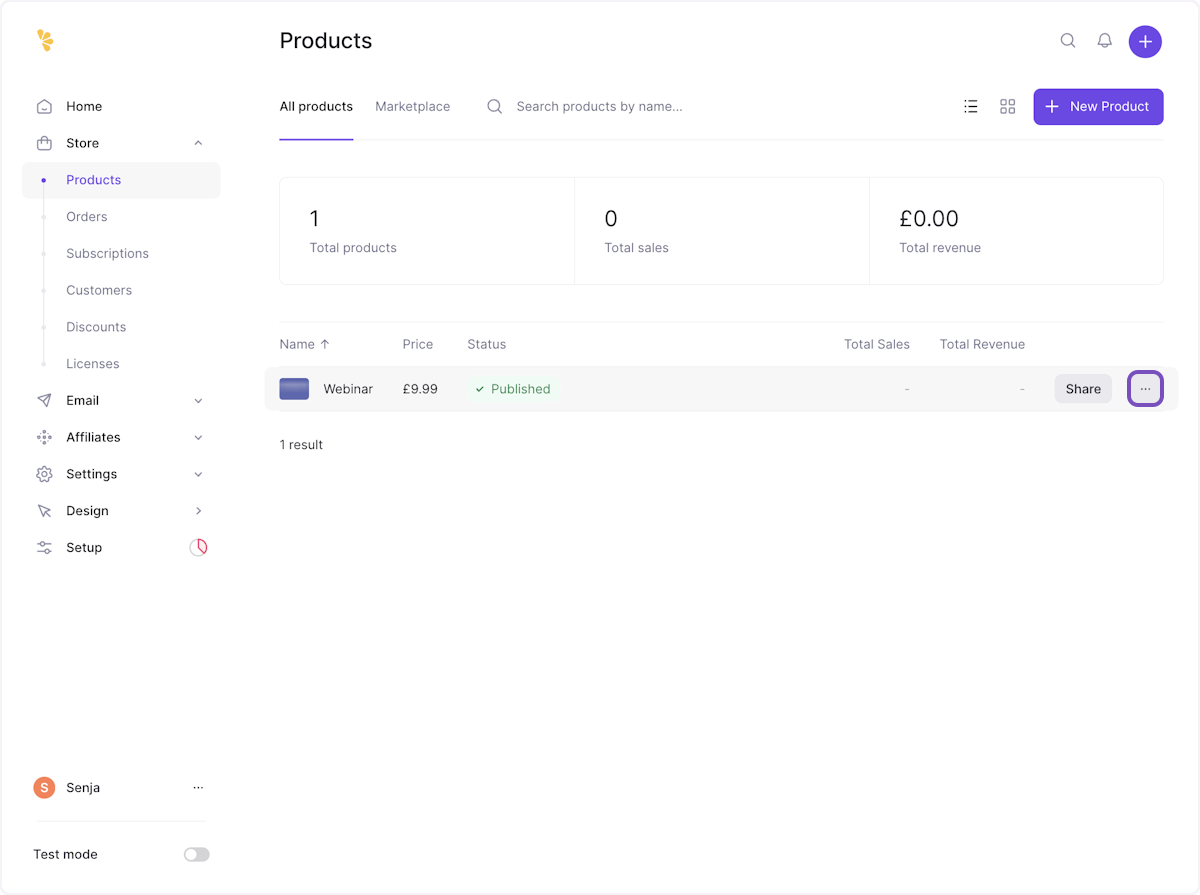Switch to grid view icon
The height and width of the screenshot is (895, 1200).
[x=1007, y=106]
